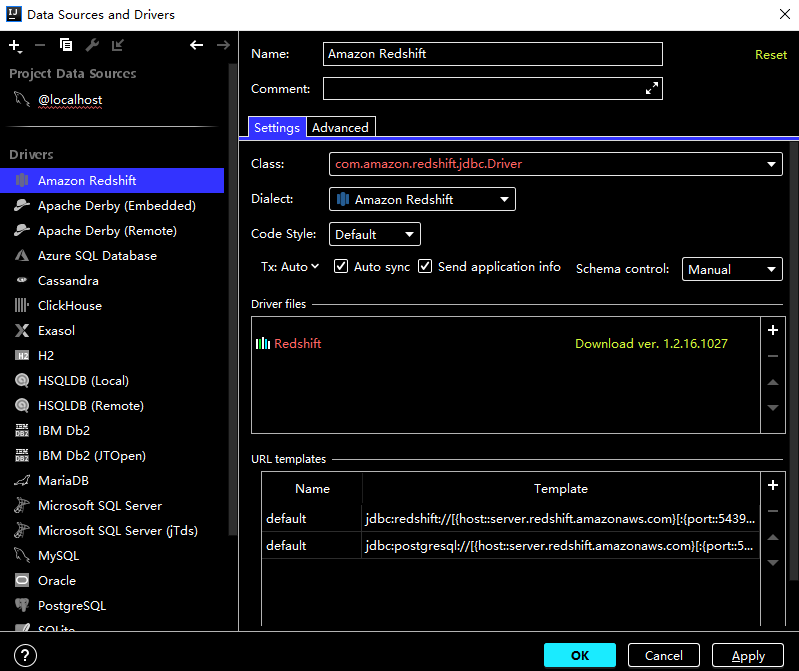The height and width of the screenshot is (671, 799).
Task: Move the driver file up with the arrow
Action: (x=773, y=382)
